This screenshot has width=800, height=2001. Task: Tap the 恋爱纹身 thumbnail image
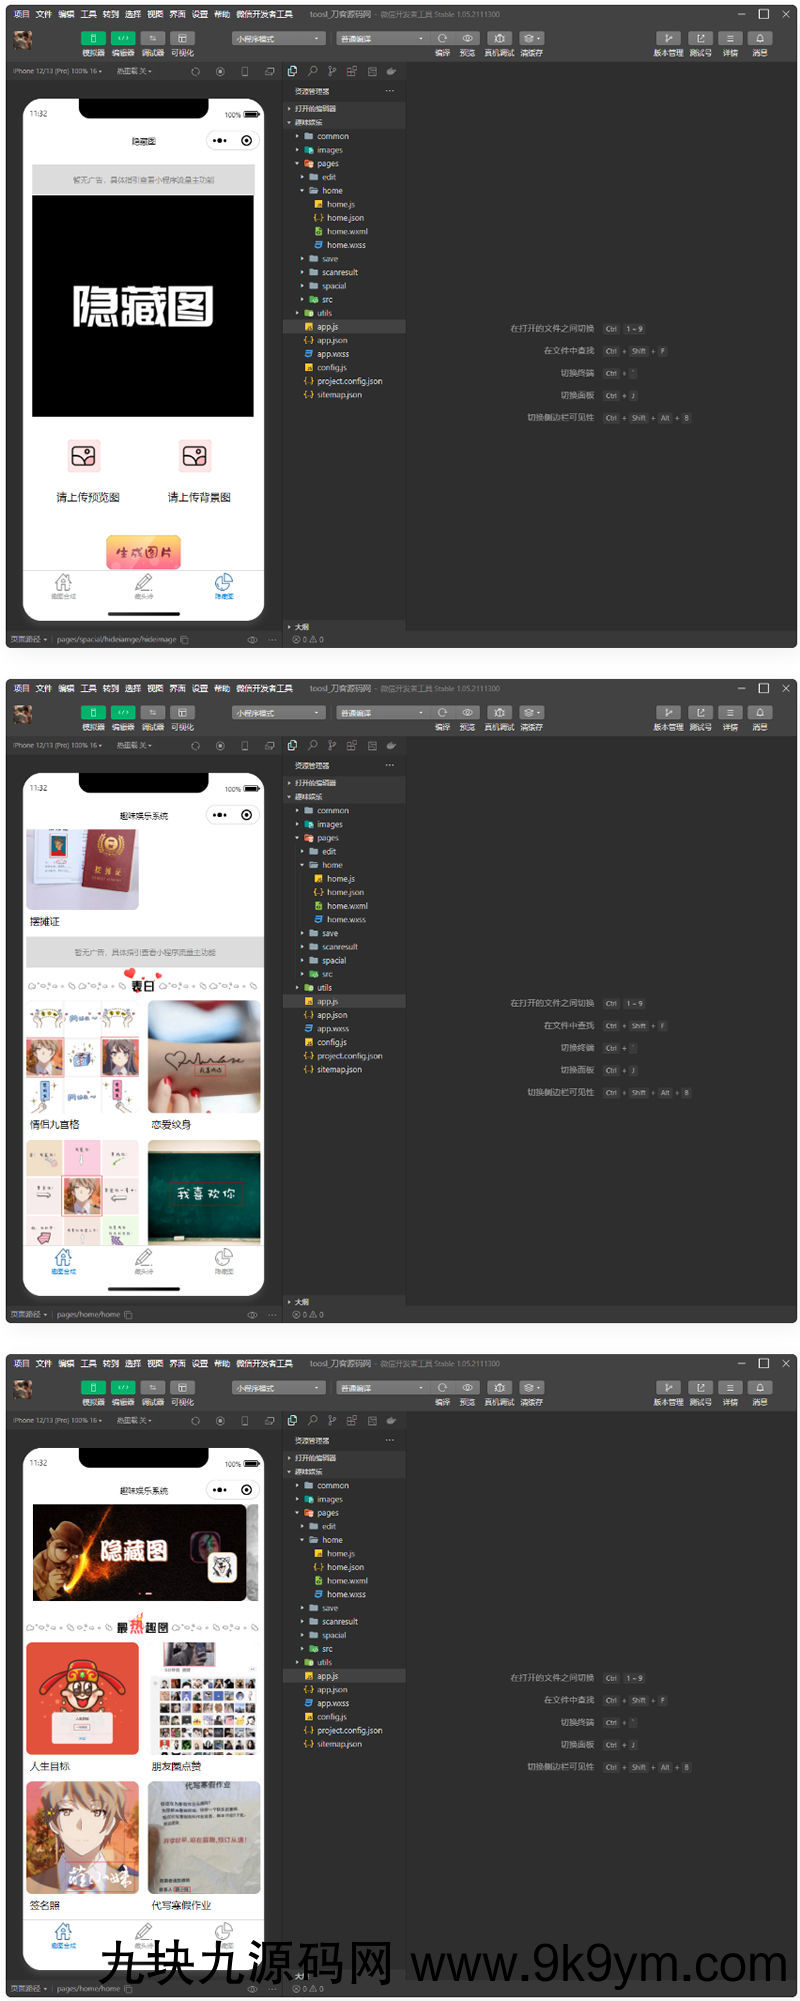pyautogui.click(x=204, y=1057)
